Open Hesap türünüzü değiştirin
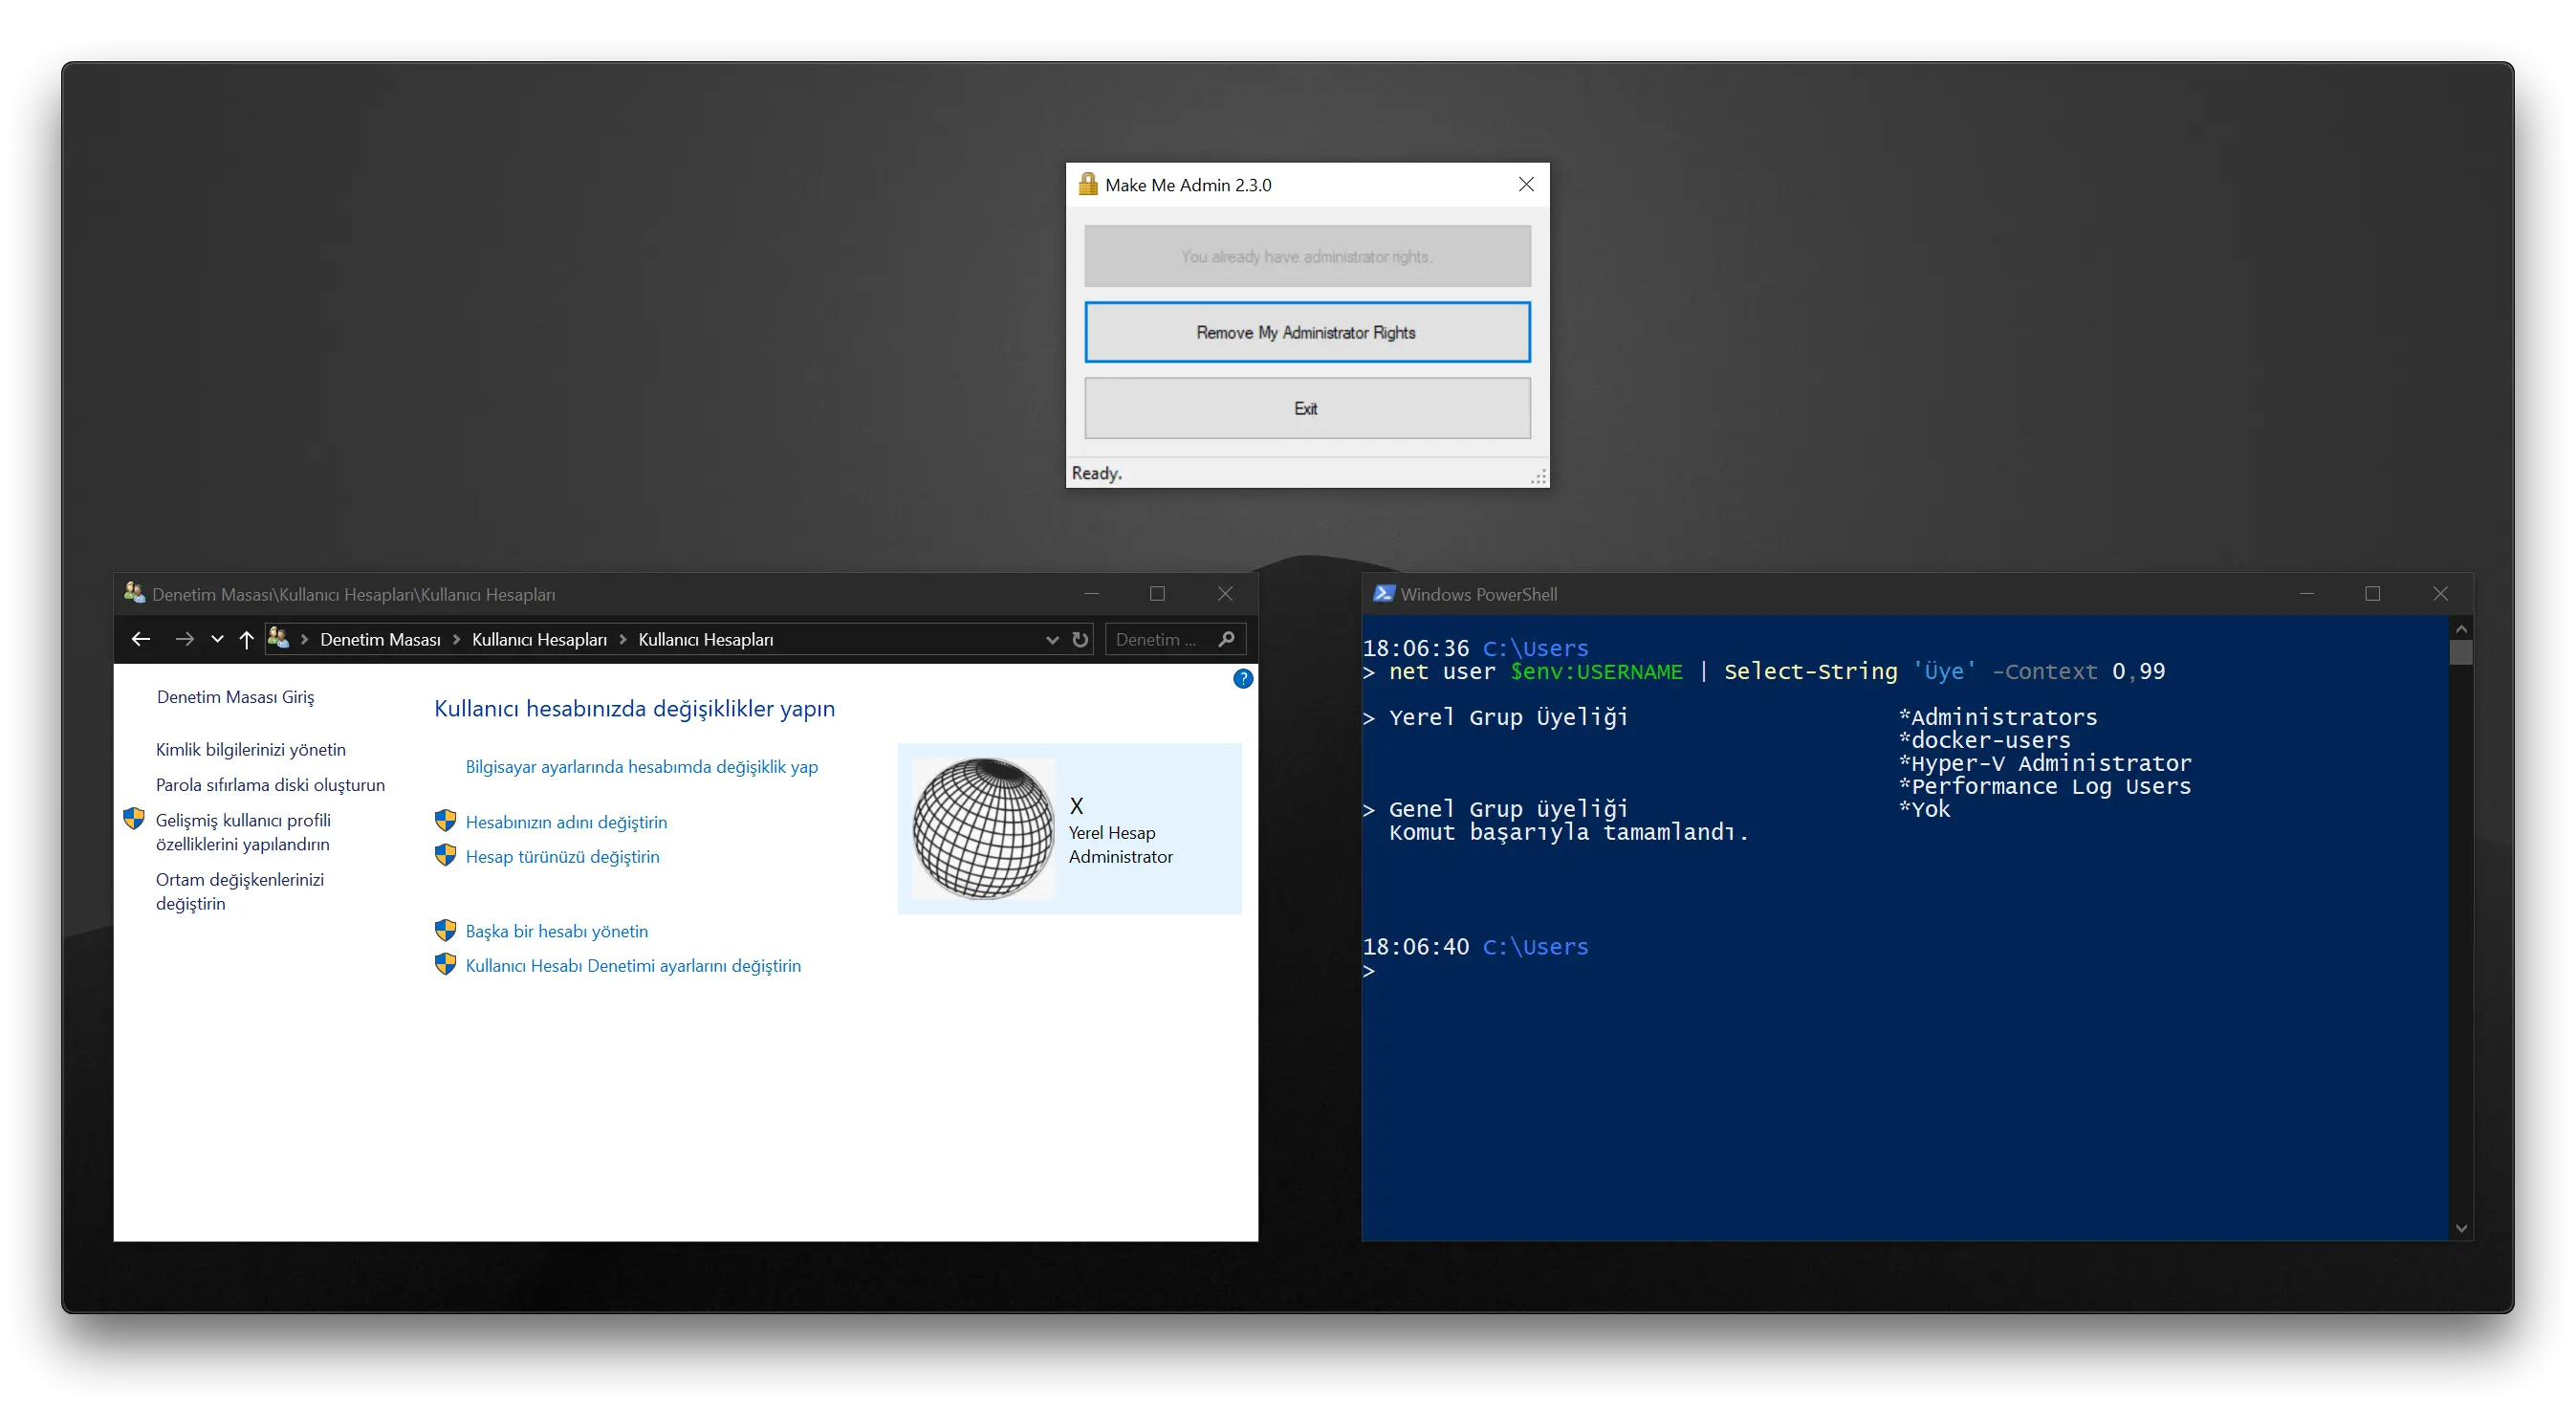This screenshot has width=2576, height=1406. point(562,856)
